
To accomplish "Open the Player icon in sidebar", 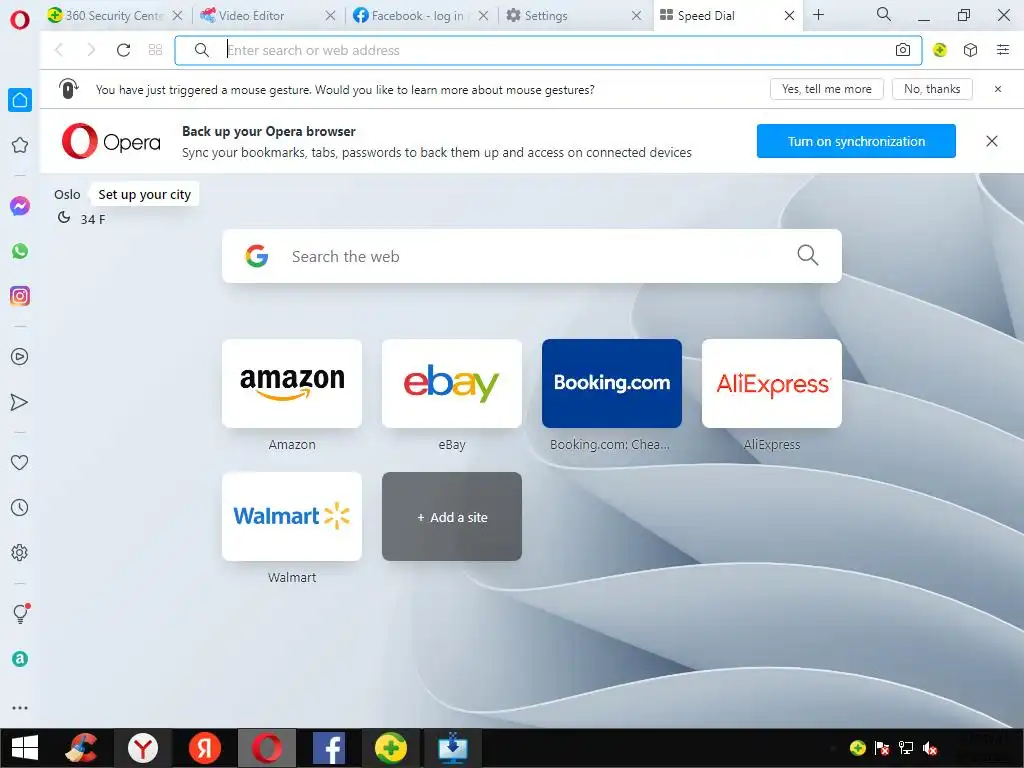I will [20, 357].
